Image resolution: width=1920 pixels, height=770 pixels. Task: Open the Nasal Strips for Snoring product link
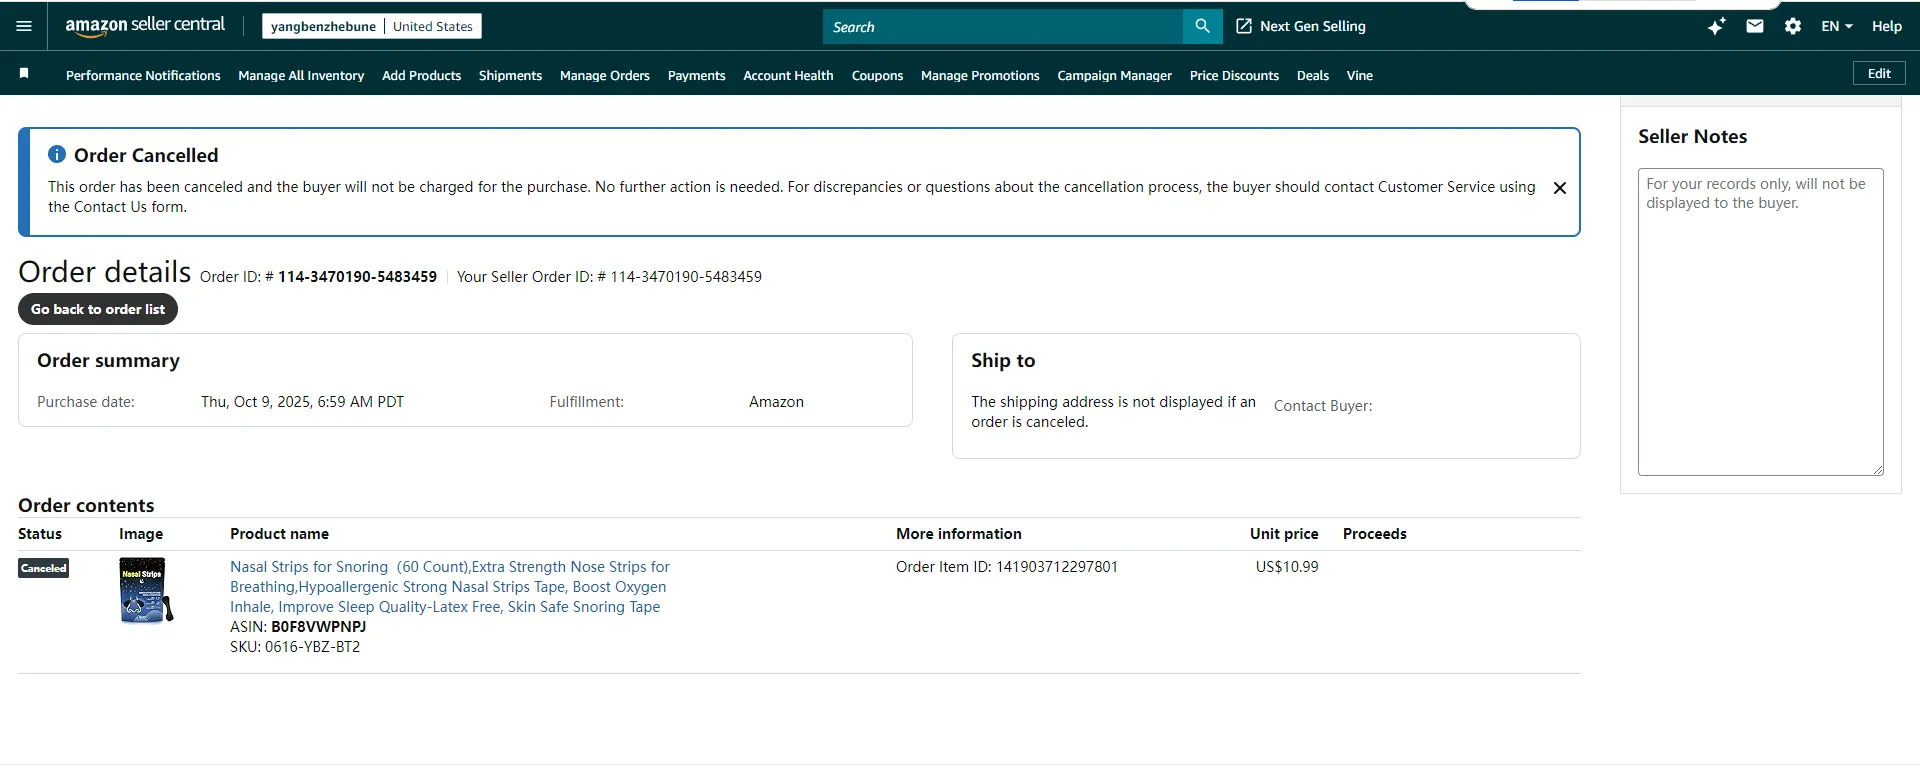click(x=450, y=587)
